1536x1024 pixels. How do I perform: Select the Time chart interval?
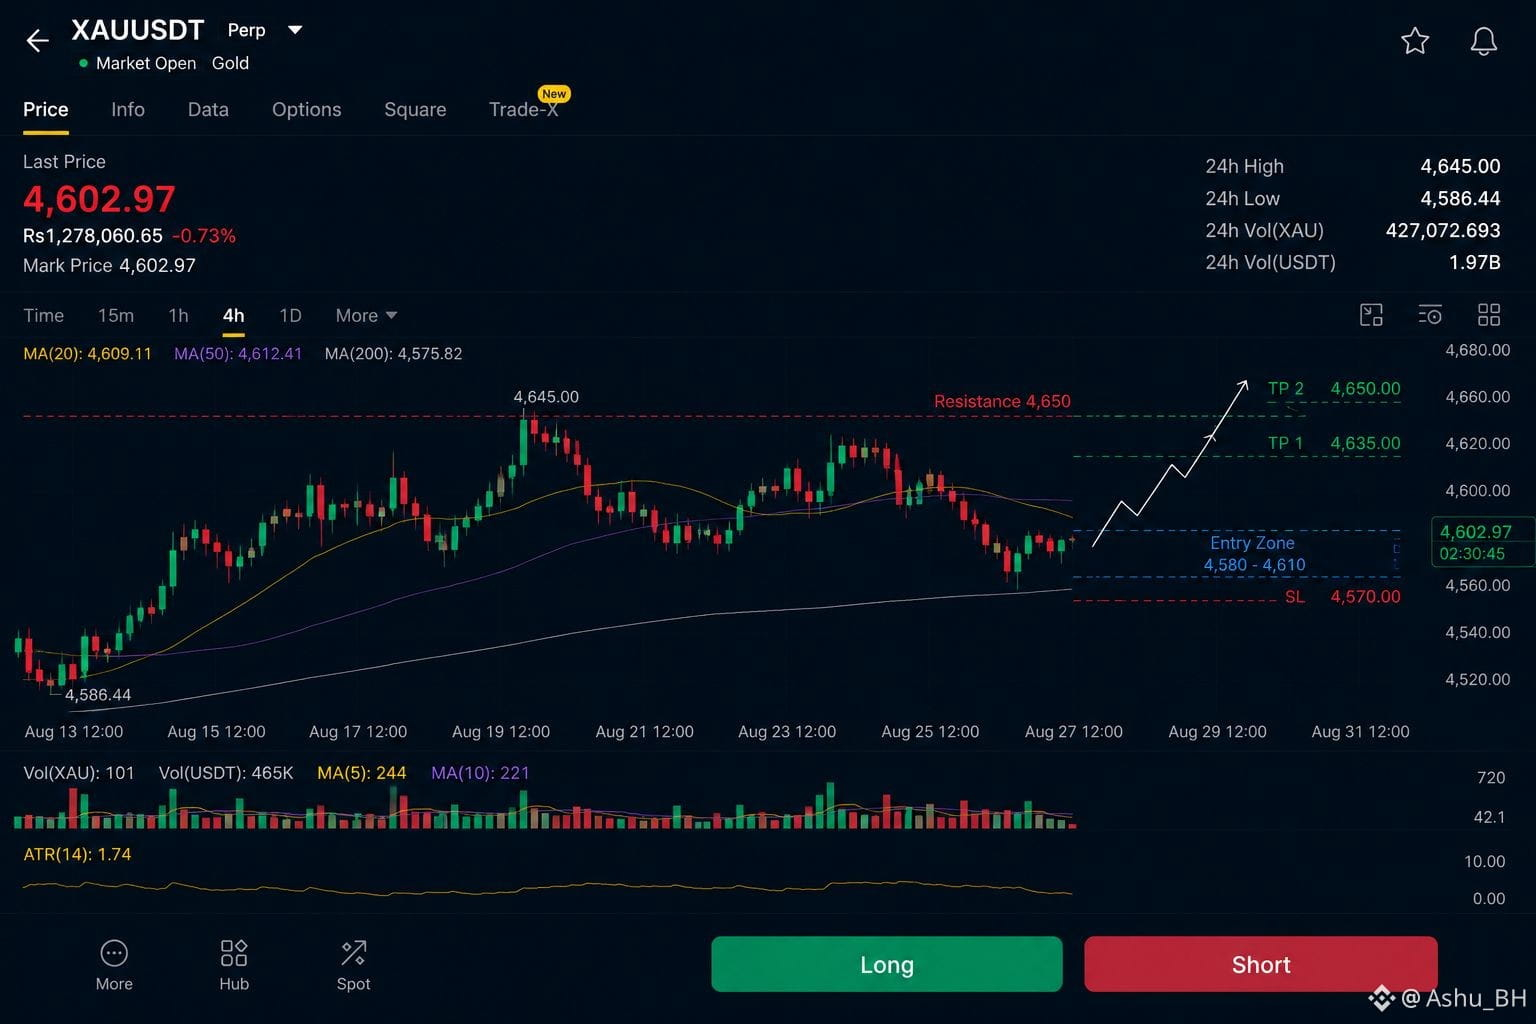click(44, 316)
